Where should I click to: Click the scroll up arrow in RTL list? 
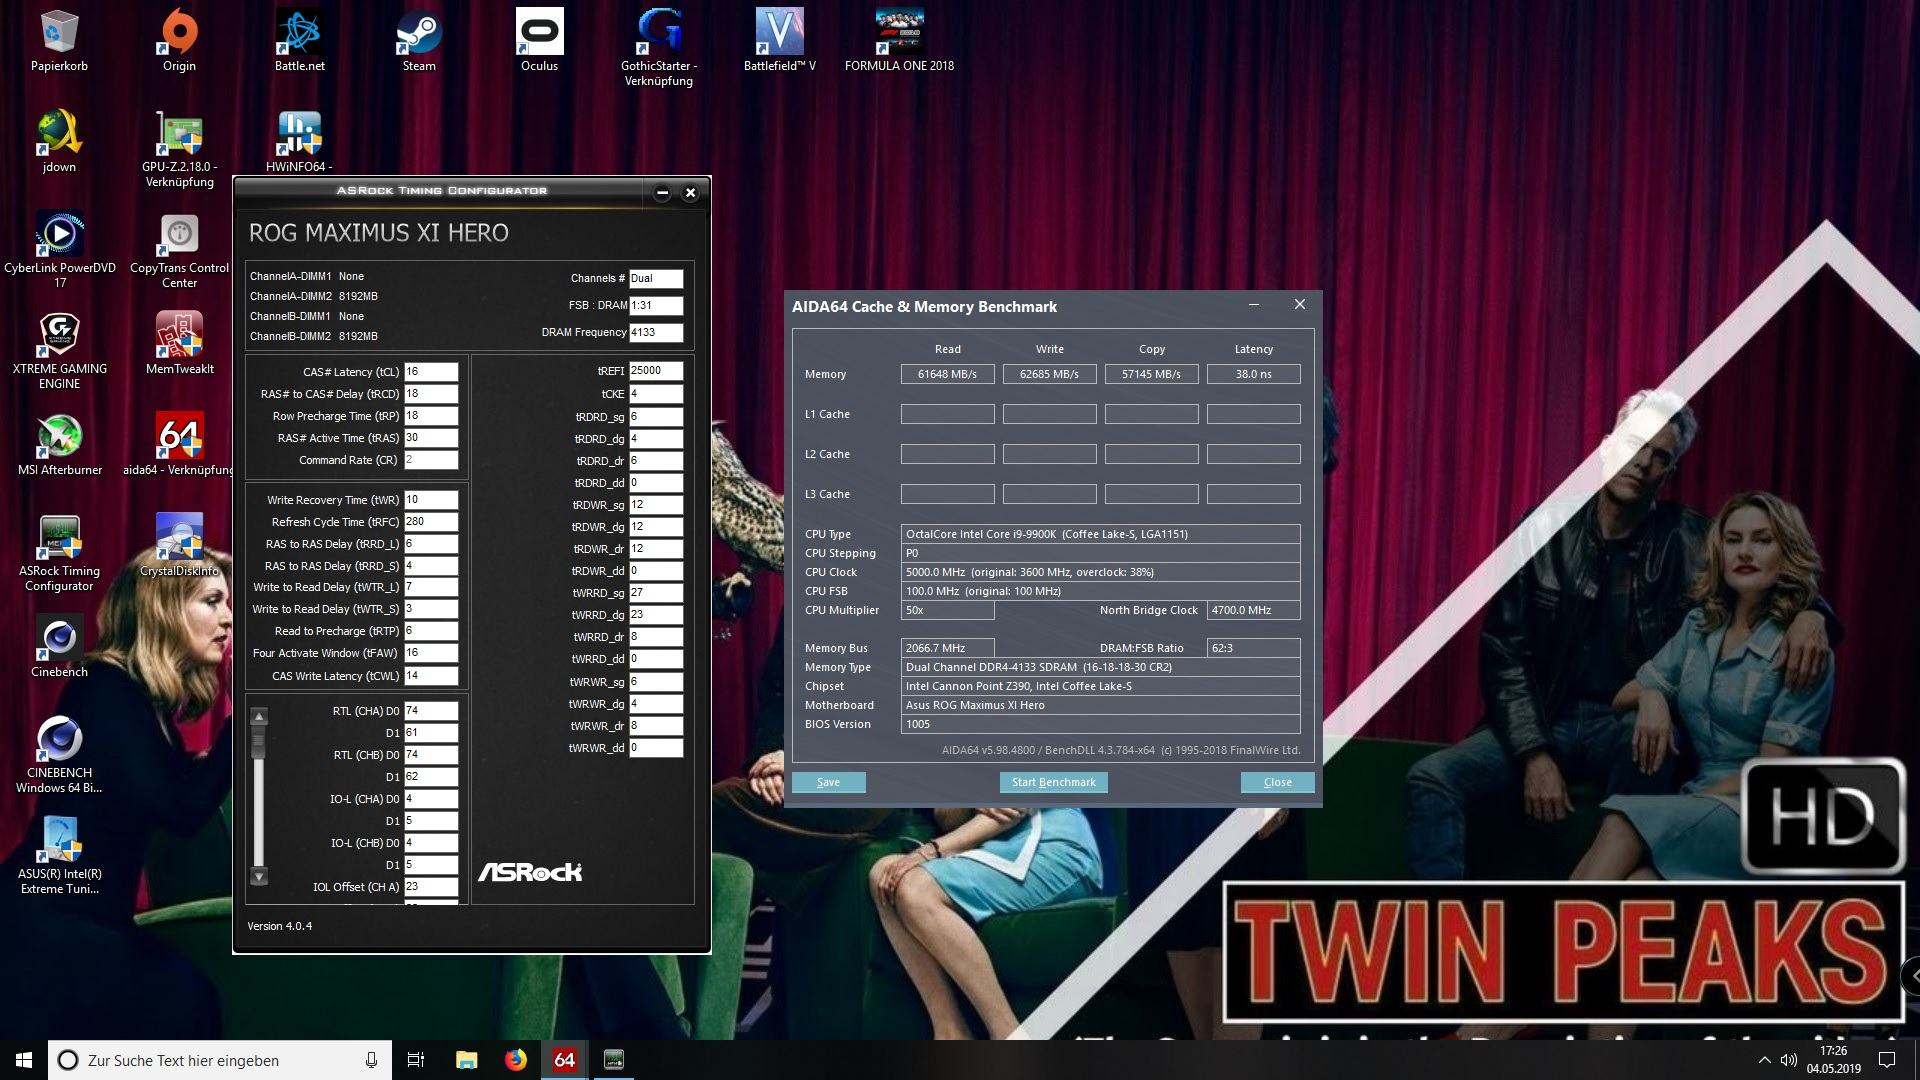pos(259,716)
